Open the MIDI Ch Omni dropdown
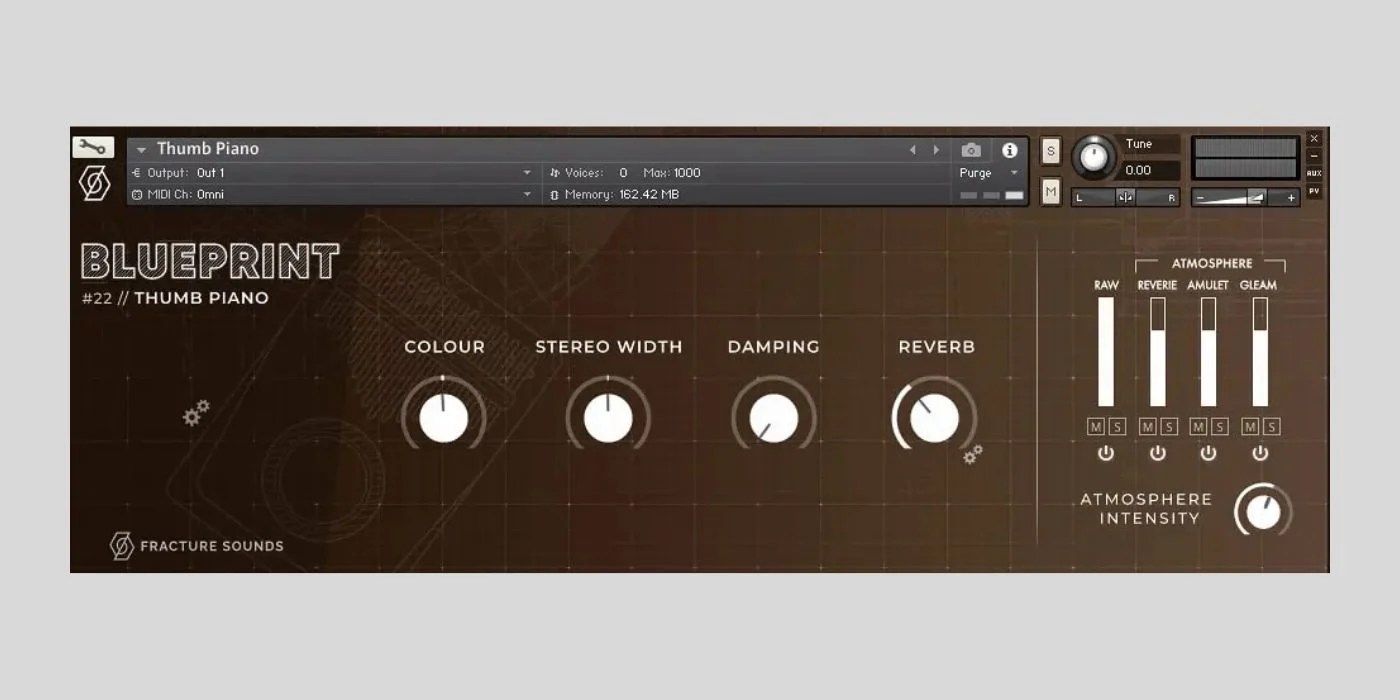The width and height of the screenshot is (1400, 700). click(333, 195)
